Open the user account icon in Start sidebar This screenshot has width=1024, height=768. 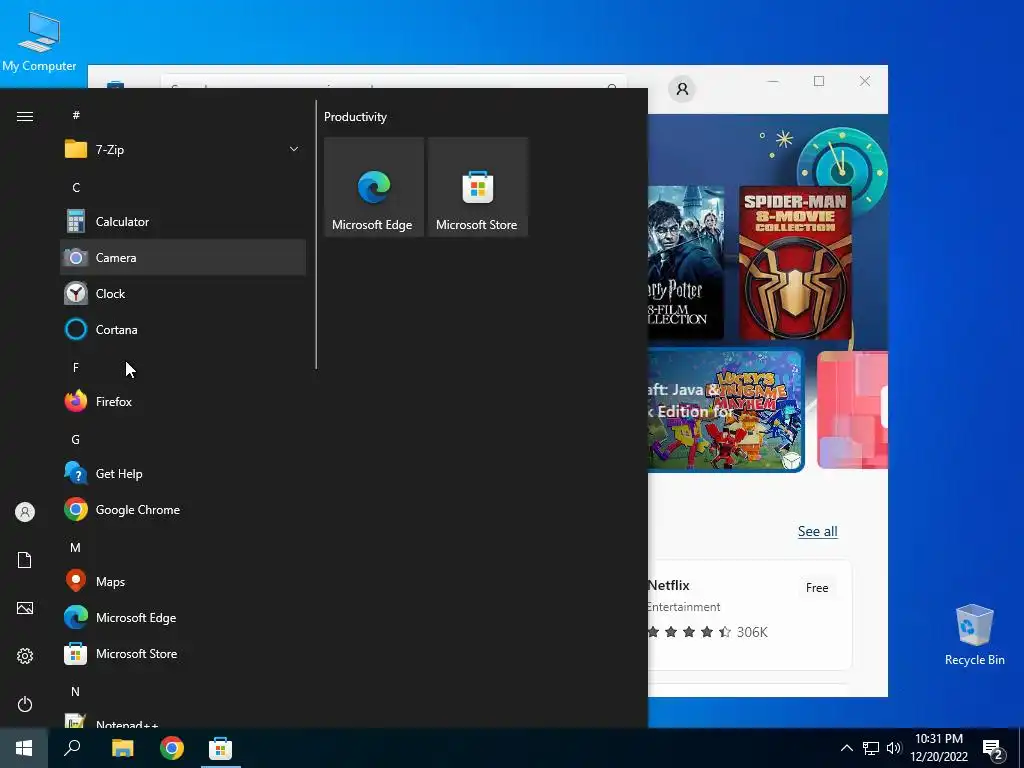point(25,512)
